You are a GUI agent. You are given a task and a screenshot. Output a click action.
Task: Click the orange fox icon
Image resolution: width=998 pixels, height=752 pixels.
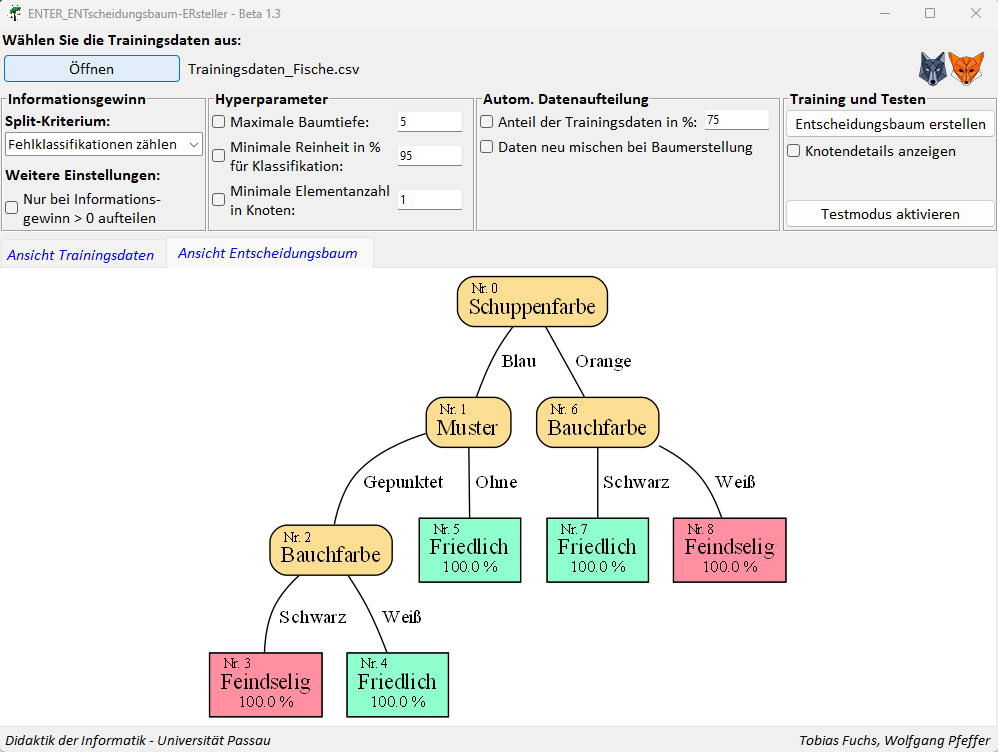click(x=966, y=69)
